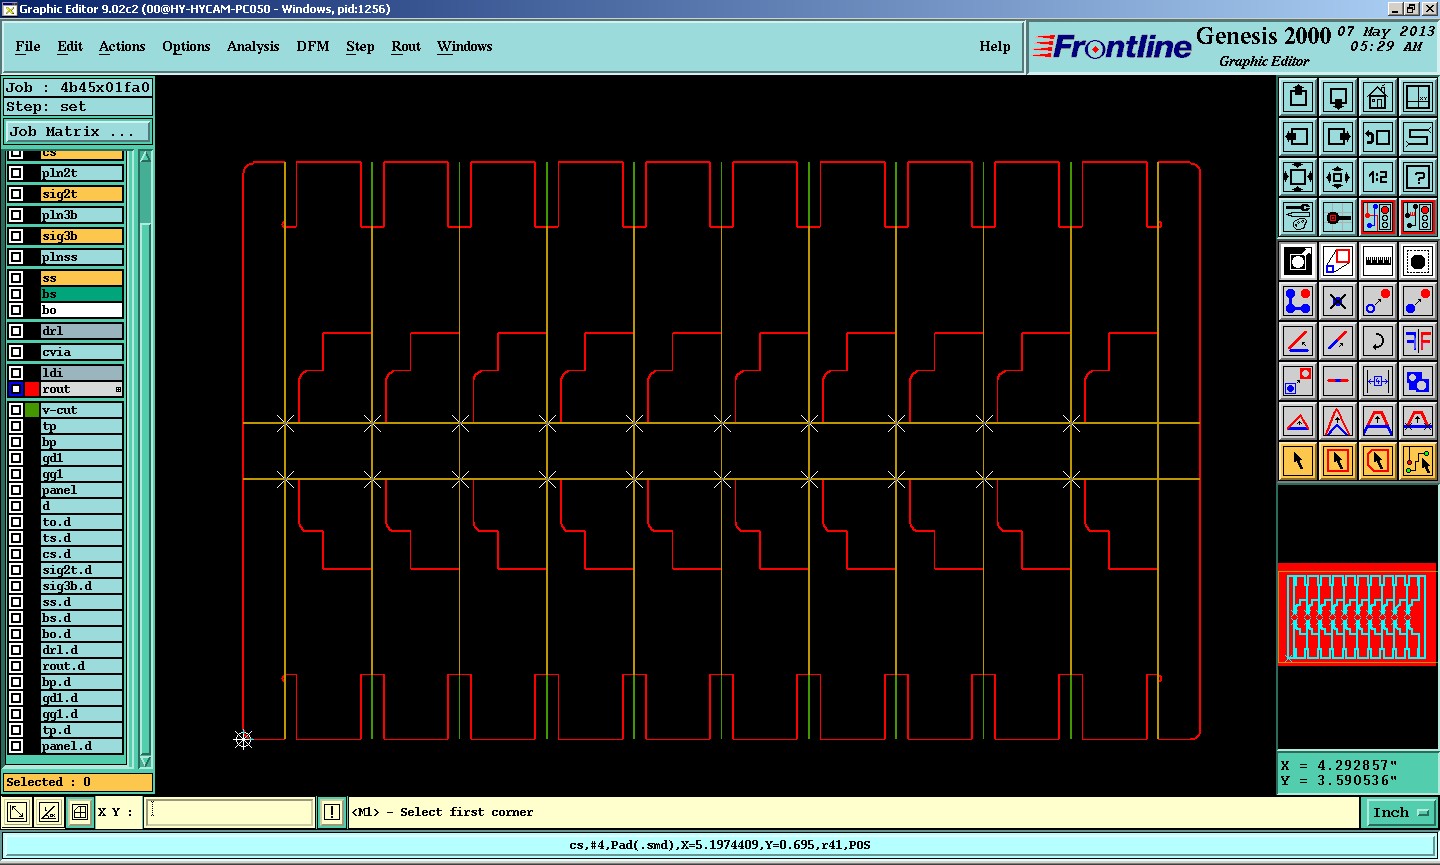Select the bs layer name

point(81,294)
